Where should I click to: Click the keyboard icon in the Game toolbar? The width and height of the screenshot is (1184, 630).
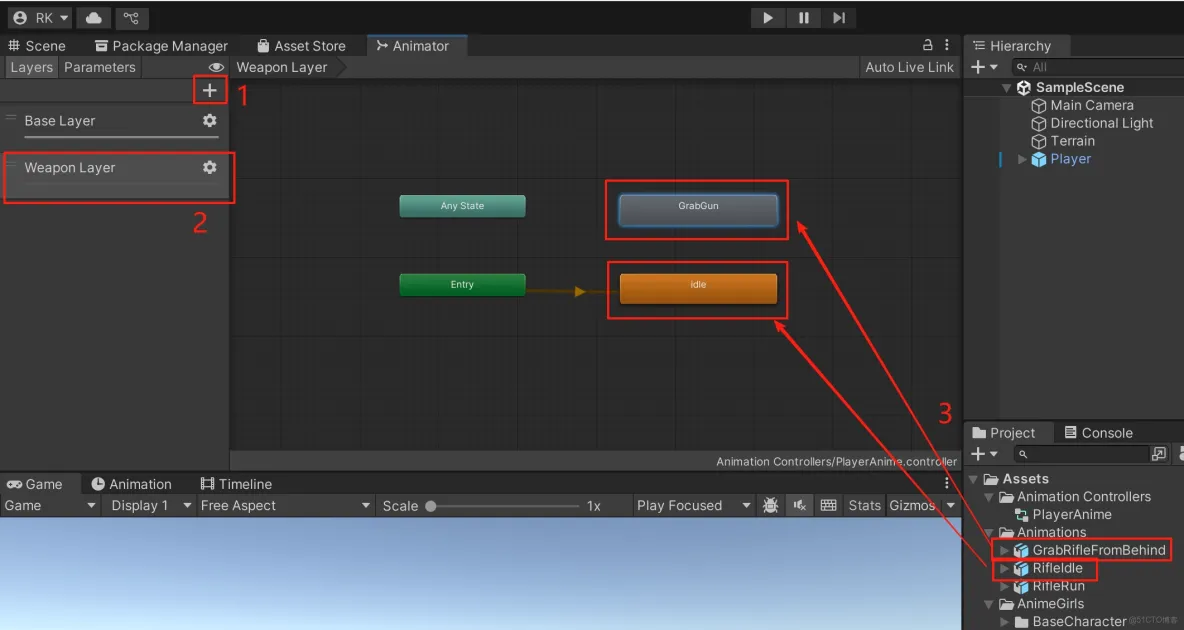828,505
